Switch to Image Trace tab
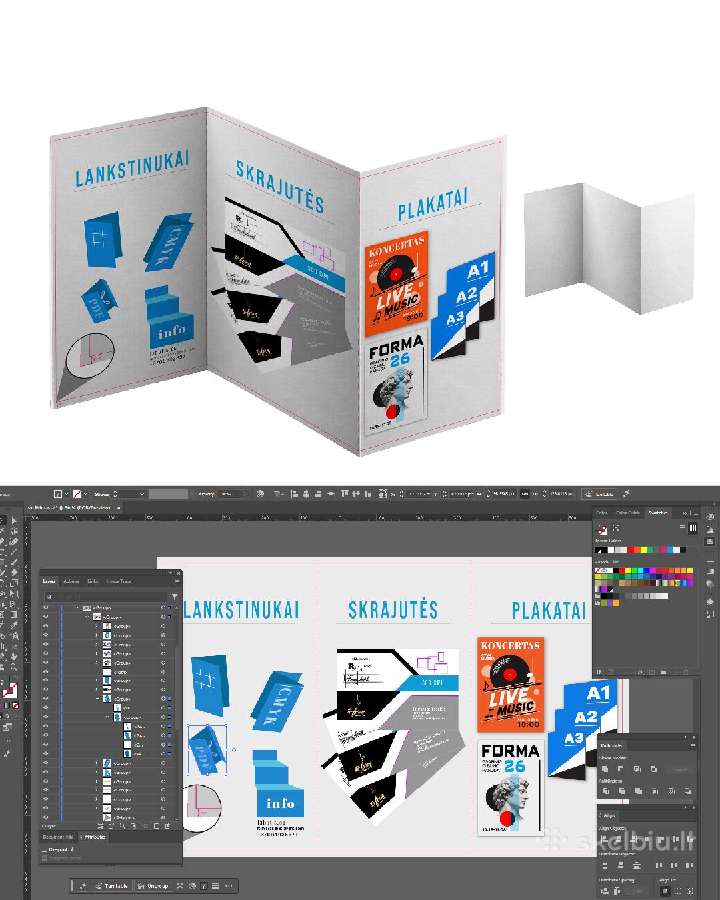Viewport: 720px width, 900px height. (118, 581)
